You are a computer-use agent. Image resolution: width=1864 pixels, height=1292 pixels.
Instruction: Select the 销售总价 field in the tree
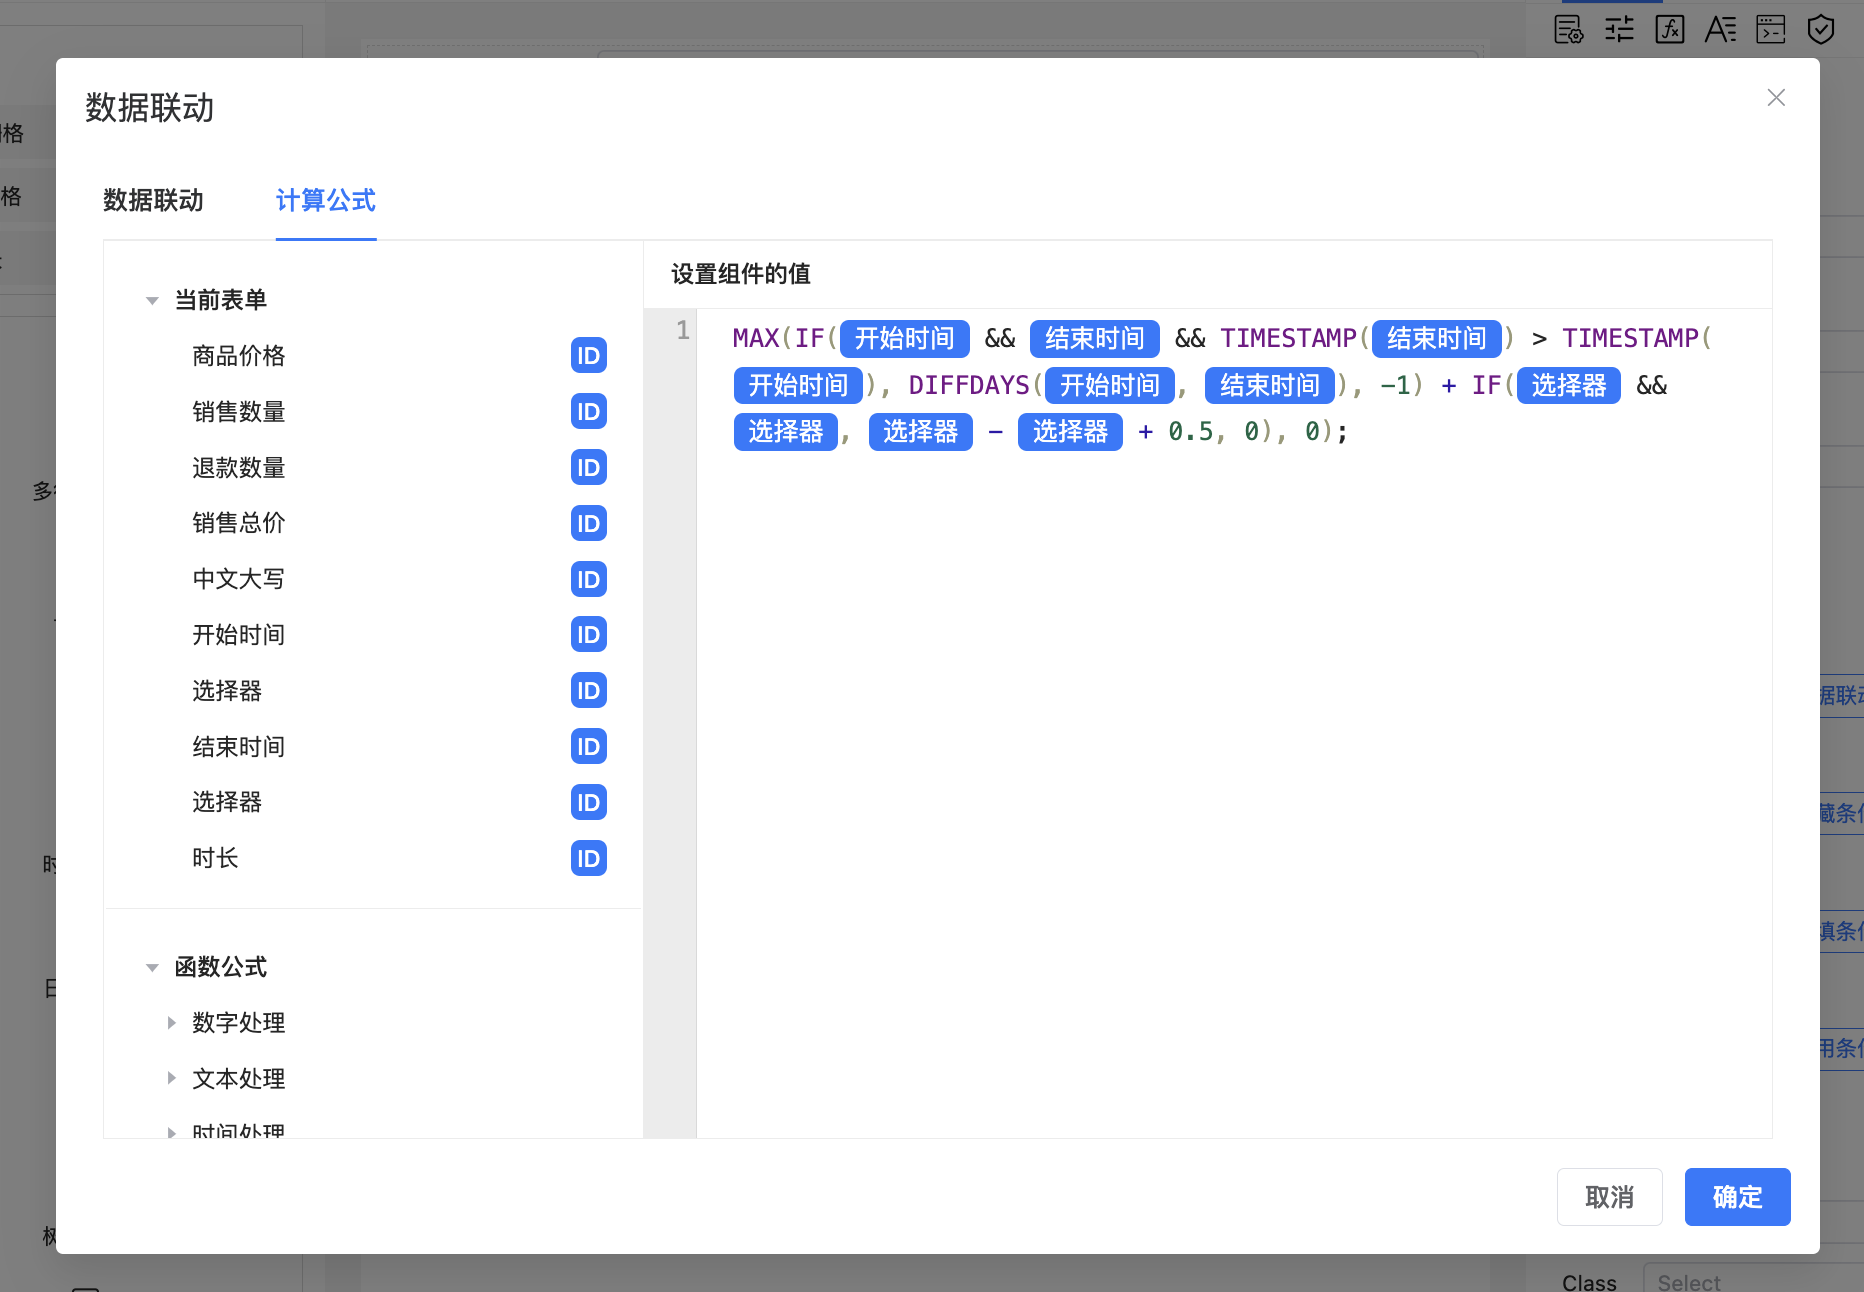(239, 523)
